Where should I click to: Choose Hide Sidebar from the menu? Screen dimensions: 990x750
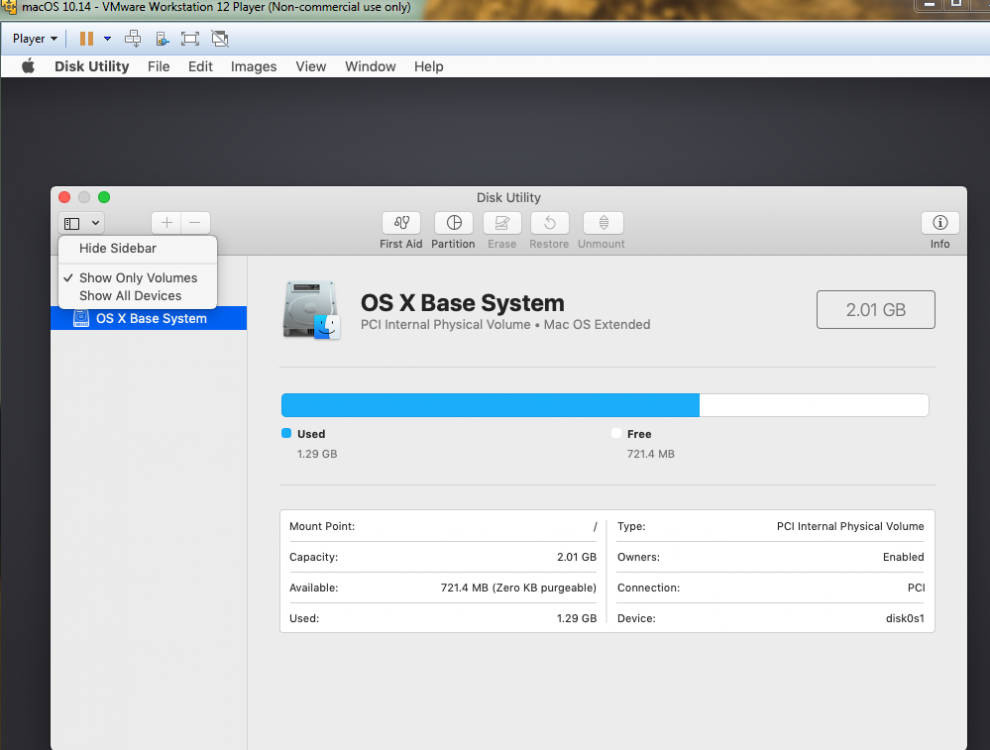pyautogui.click(x=117, y=248)
